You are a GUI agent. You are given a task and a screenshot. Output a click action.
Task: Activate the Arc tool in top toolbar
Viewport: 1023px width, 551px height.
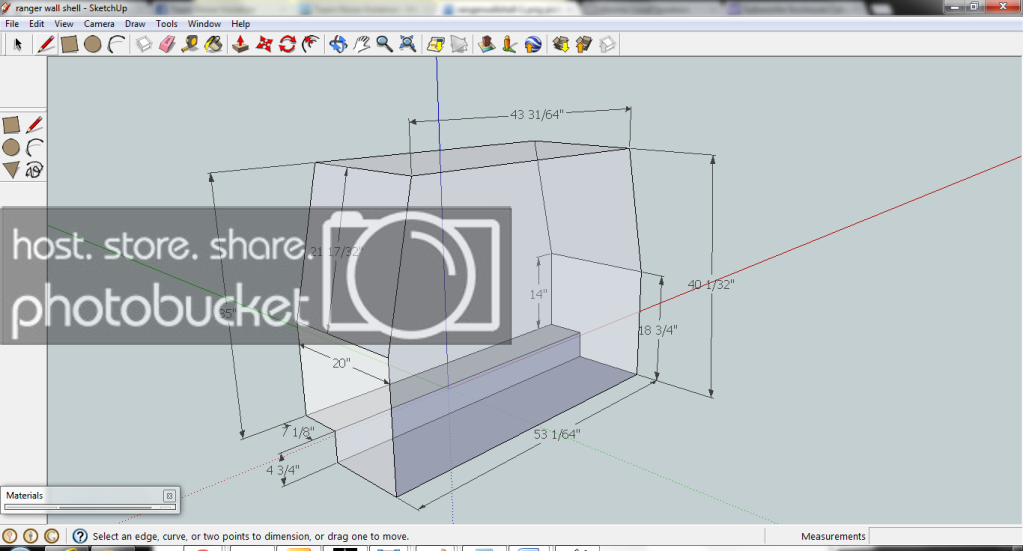point(116,44)
